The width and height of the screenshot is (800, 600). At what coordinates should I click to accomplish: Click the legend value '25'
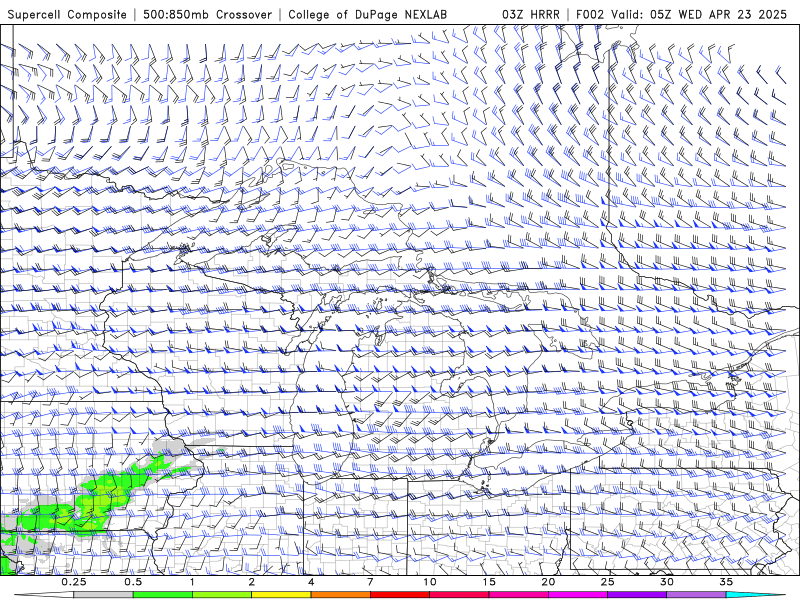pyautogui.click(x=608, y=582)
